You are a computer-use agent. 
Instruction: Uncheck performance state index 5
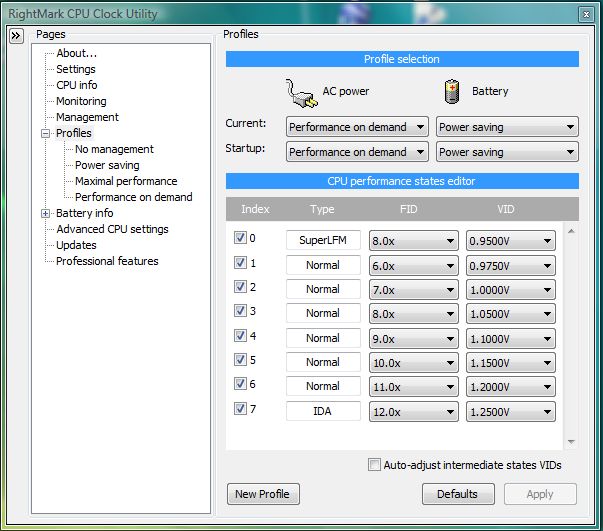point(240,360)
